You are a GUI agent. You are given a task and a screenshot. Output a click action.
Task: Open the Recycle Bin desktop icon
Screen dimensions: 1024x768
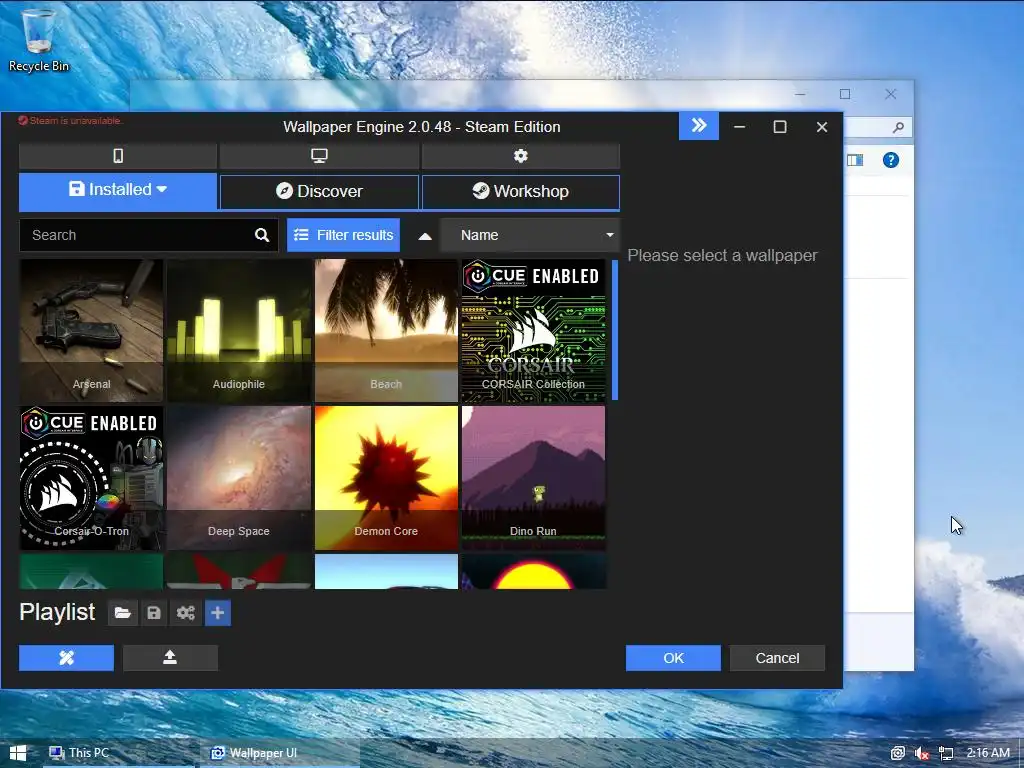click(x=39, y=40)
